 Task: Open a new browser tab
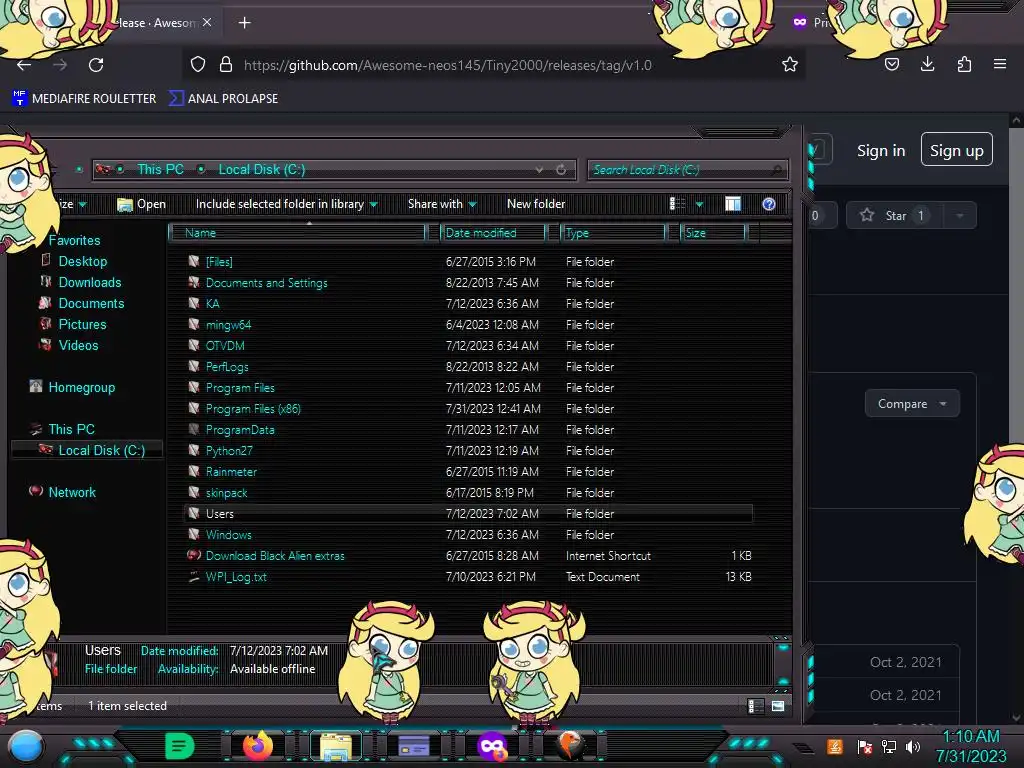[244, 23]
